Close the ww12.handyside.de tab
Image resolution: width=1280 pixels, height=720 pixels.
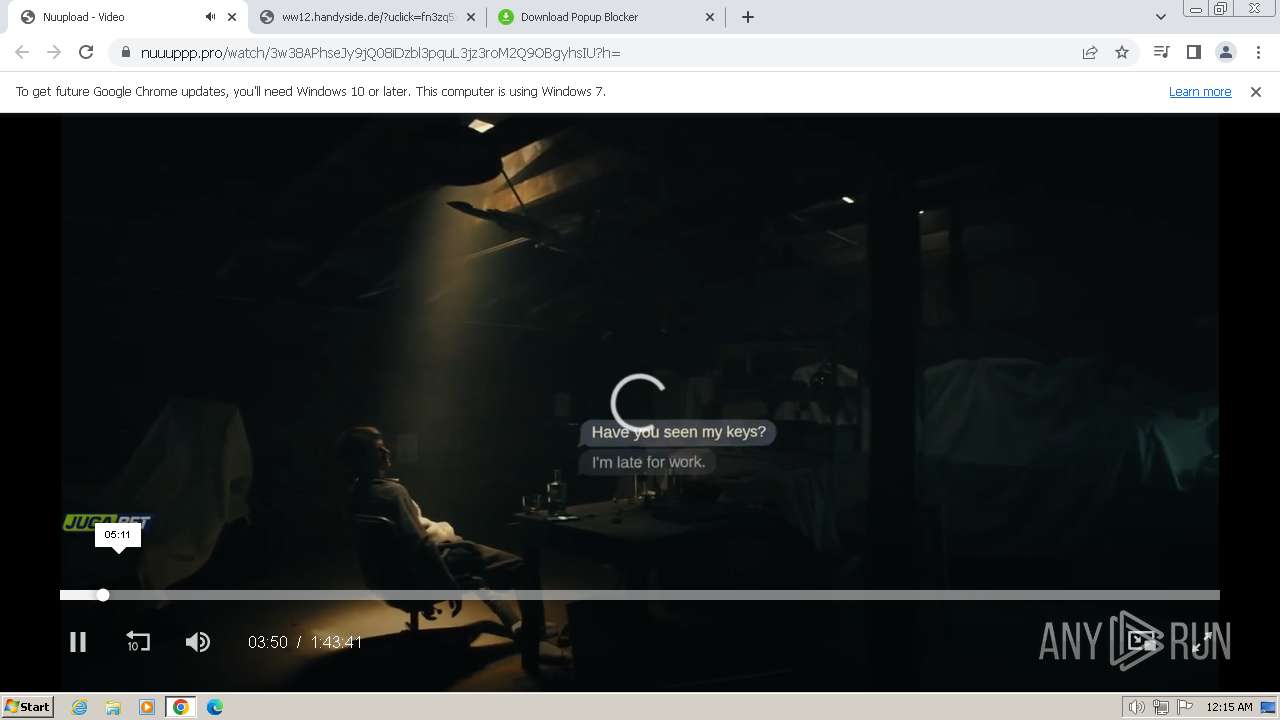point(471,17)
